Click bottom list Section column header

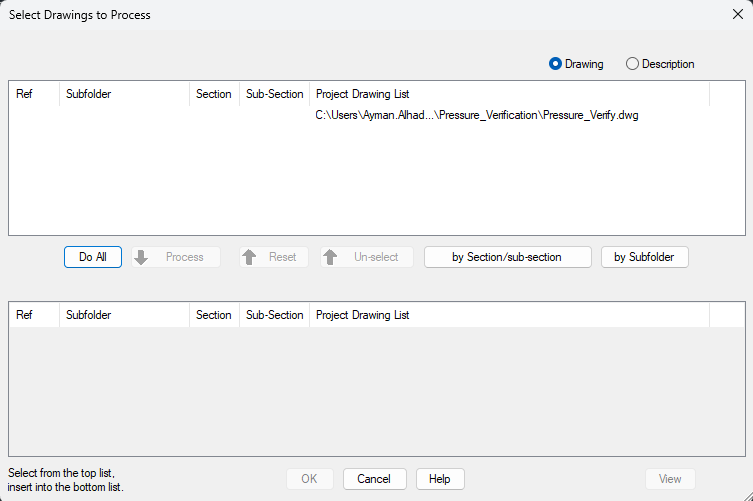(214, 315)
